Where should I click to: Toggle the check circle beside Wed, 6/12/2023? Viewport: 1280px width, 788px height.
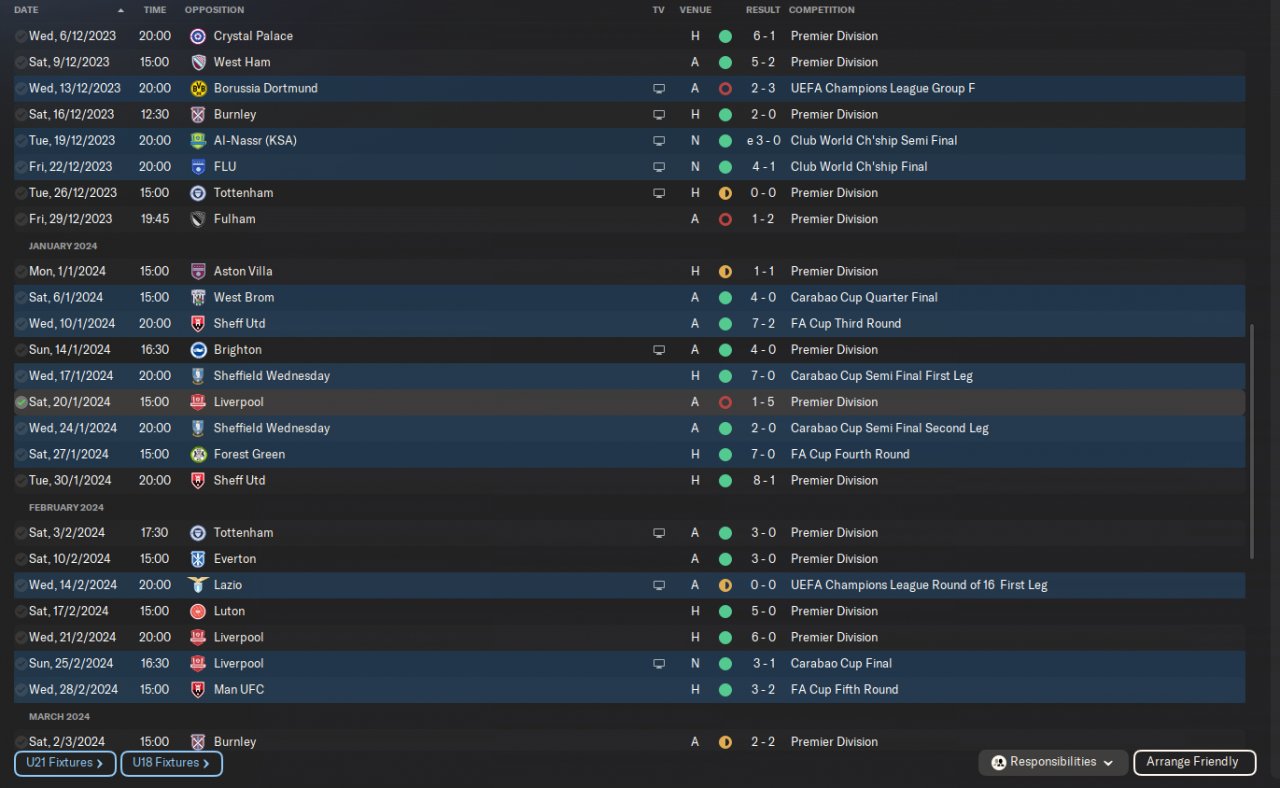point(21,36)
